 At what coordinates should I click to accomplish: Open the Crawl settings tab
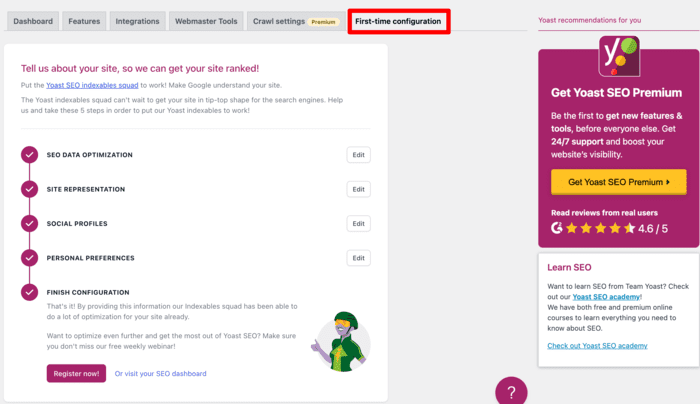coord(296,21)
